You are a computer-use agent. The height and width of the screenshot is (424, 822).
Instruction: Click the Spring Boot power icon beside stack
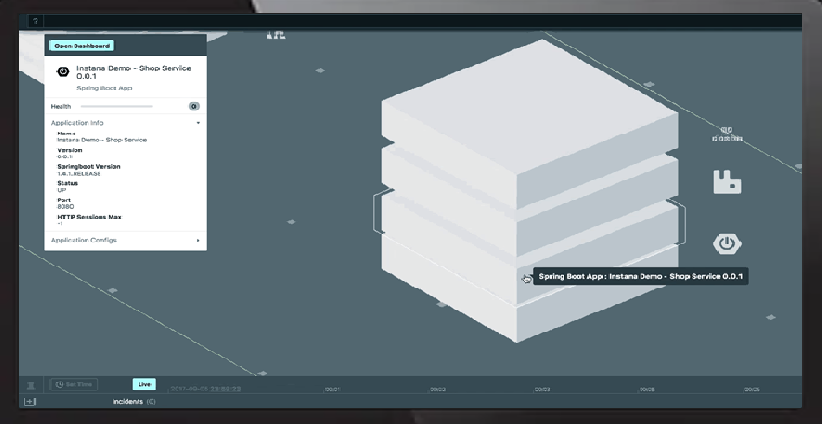(727, 244)
